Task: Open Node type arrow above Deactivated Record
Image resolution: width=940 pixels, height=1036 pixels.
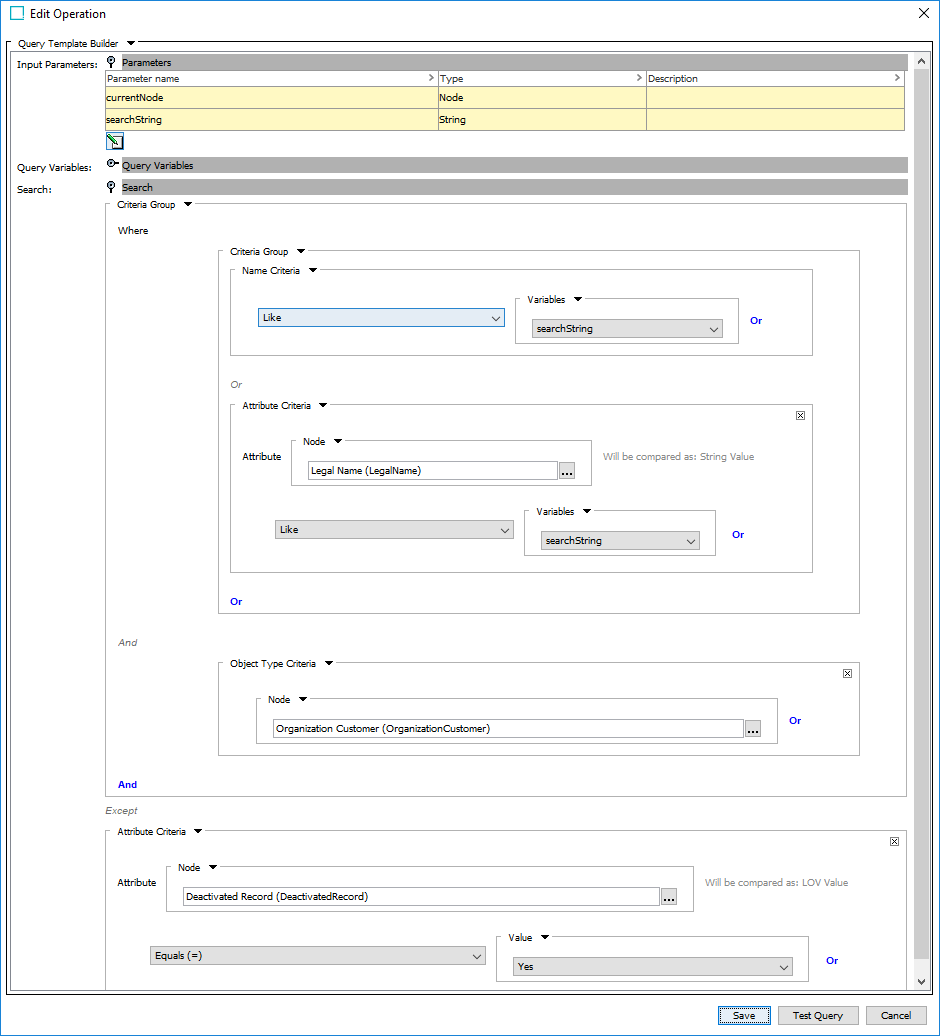Action: coord(213,868)
